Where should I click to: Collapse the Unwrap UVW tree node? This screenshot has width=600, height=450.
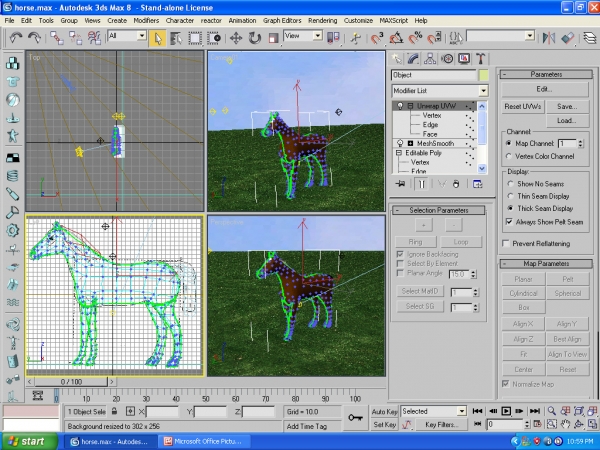[x=411, y=106]
